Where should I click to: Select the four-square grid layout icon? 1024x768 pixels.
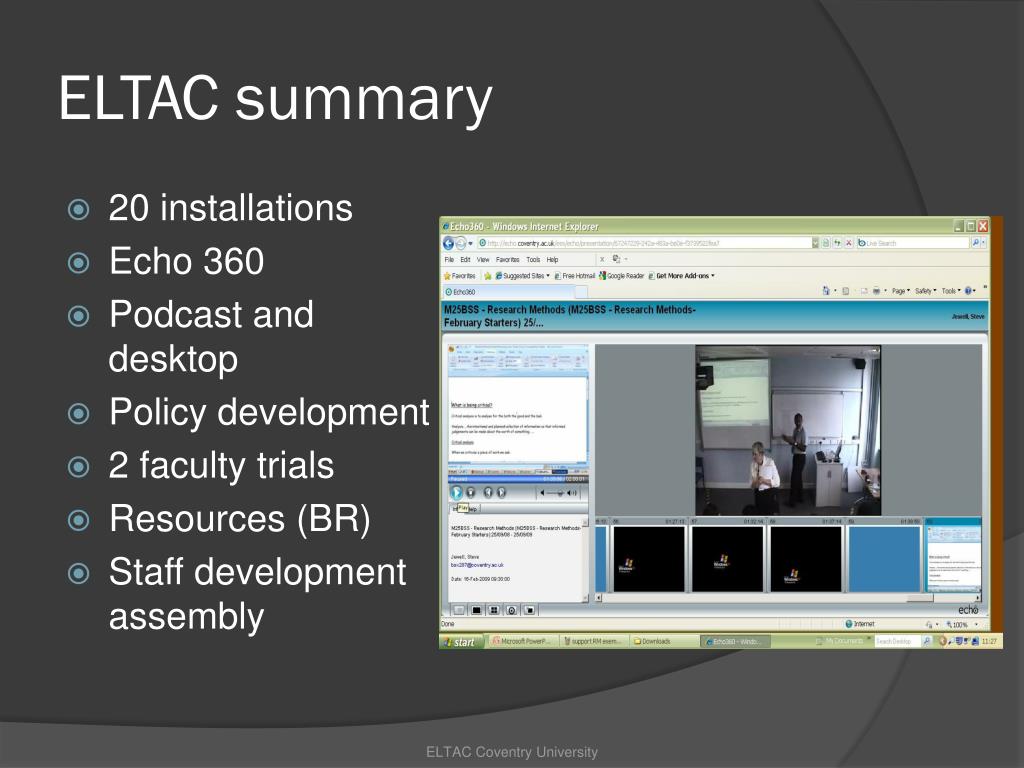494,611
